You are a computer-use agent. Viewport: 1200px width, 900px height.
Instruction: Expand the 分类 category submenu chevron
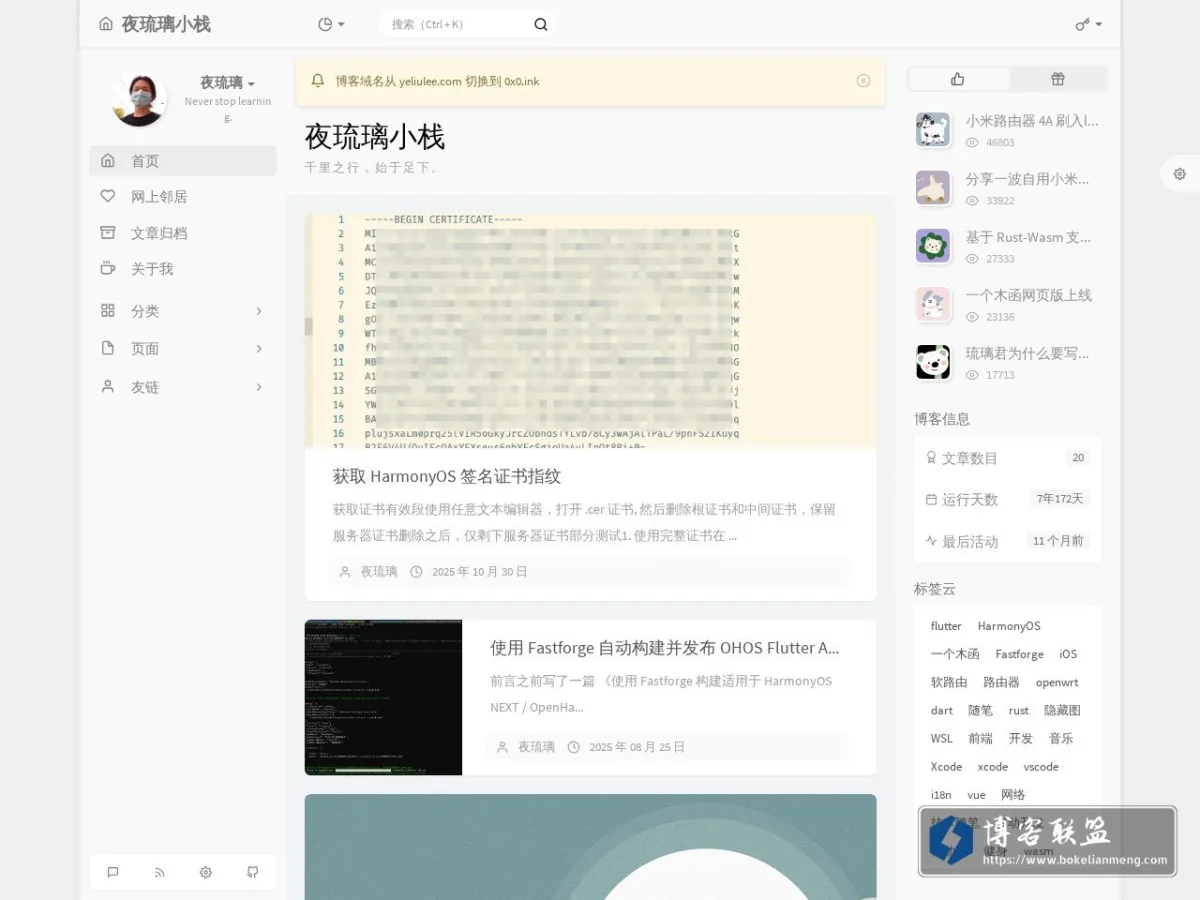(259, 311)
